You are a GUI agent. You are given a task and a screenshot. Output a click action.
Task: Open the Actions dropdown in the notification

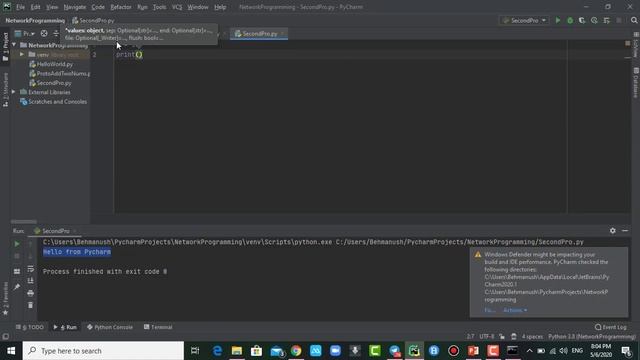pos(515,310)
